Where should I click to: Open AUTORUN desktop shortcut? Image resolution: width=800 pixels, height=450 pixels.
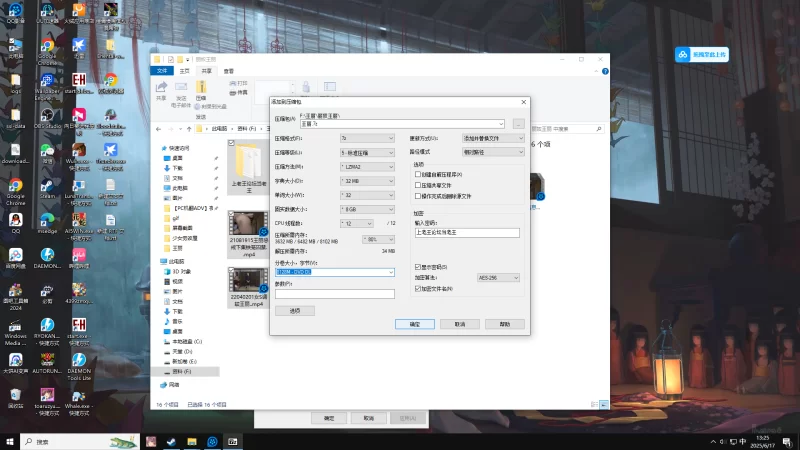47,363
